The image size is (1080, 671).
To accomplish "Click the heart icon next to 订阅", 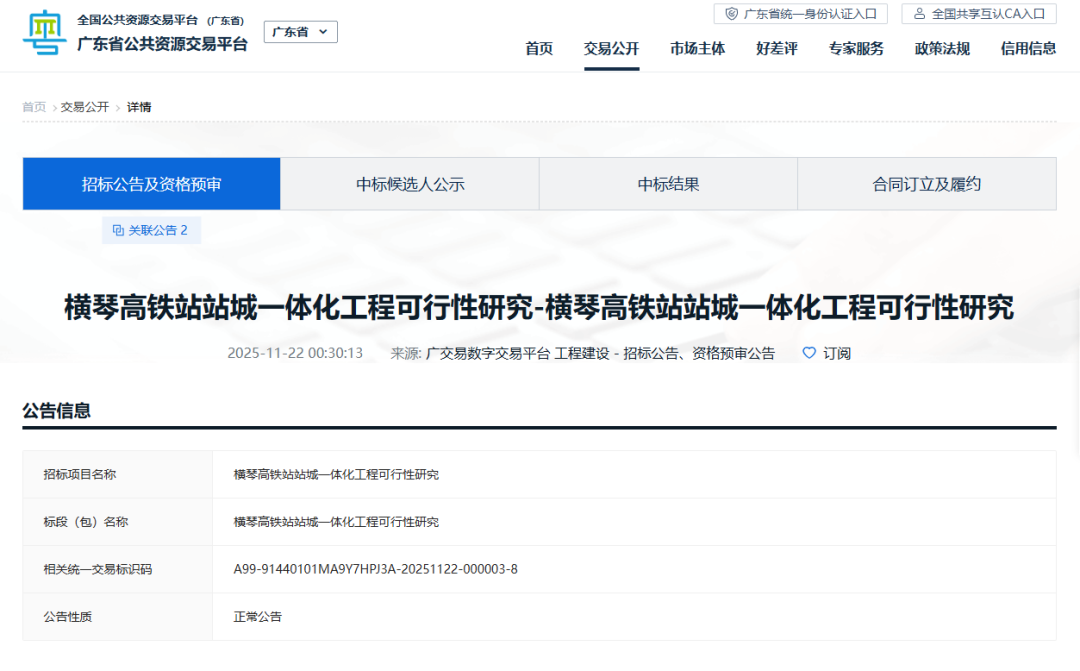I will (809, 353).
